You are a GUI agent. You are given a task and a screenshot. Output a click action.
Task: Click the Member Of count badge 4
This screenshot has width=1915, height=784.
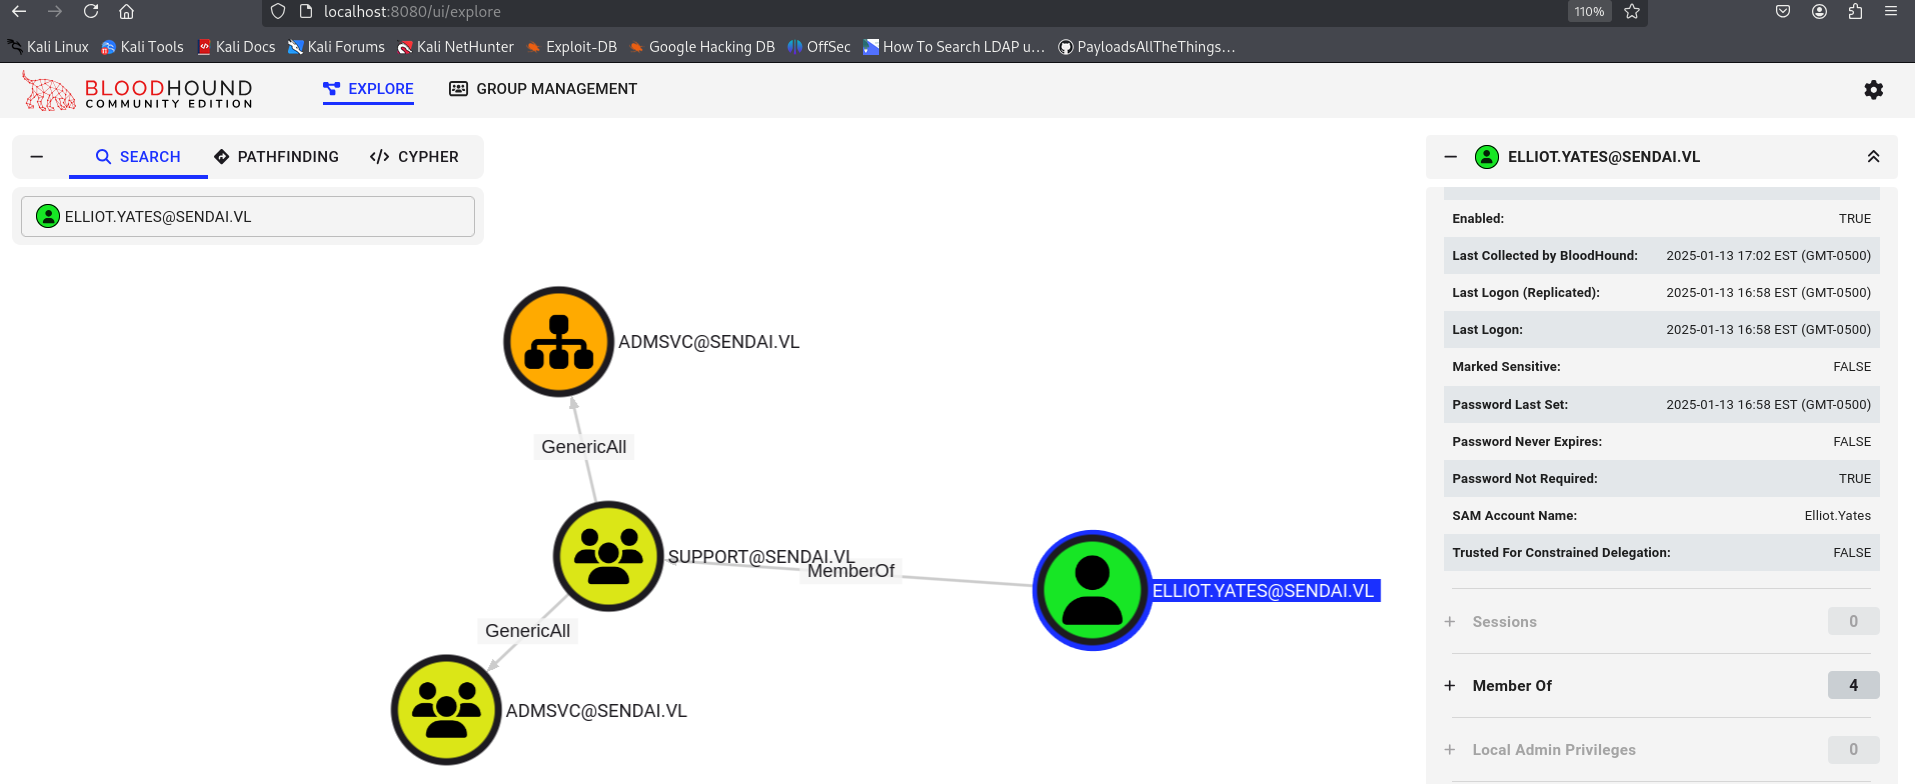coord(1853,685)
